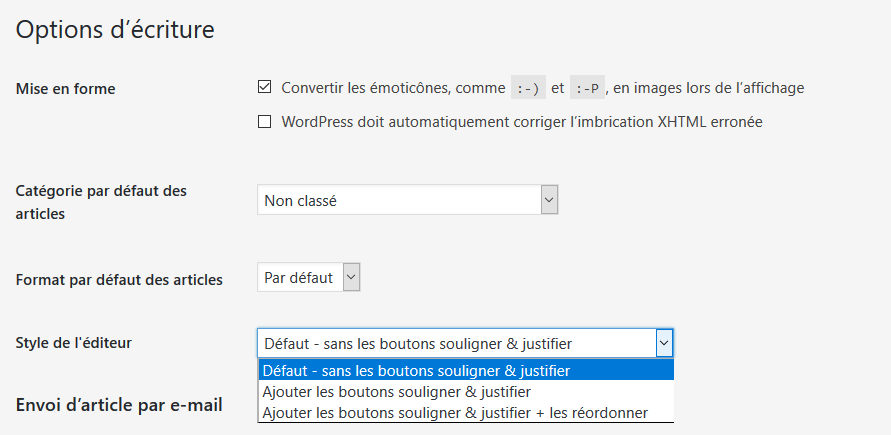Click the 'Format par défaut des articles' label

(x=119, y=280)
